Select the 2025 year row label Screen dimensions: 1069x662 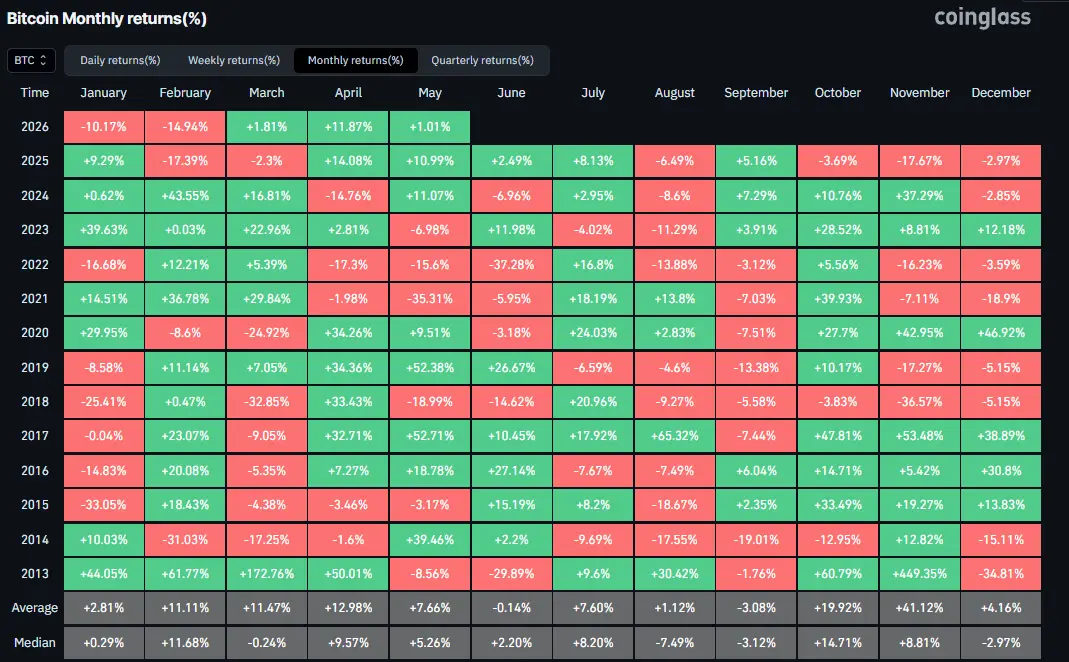coord(35,161)
